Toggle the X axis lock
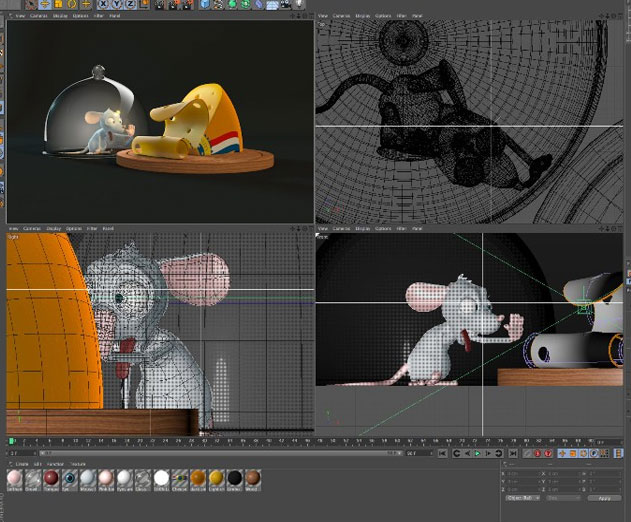This screenshot has width=631, height=522. tap(103, 4)
